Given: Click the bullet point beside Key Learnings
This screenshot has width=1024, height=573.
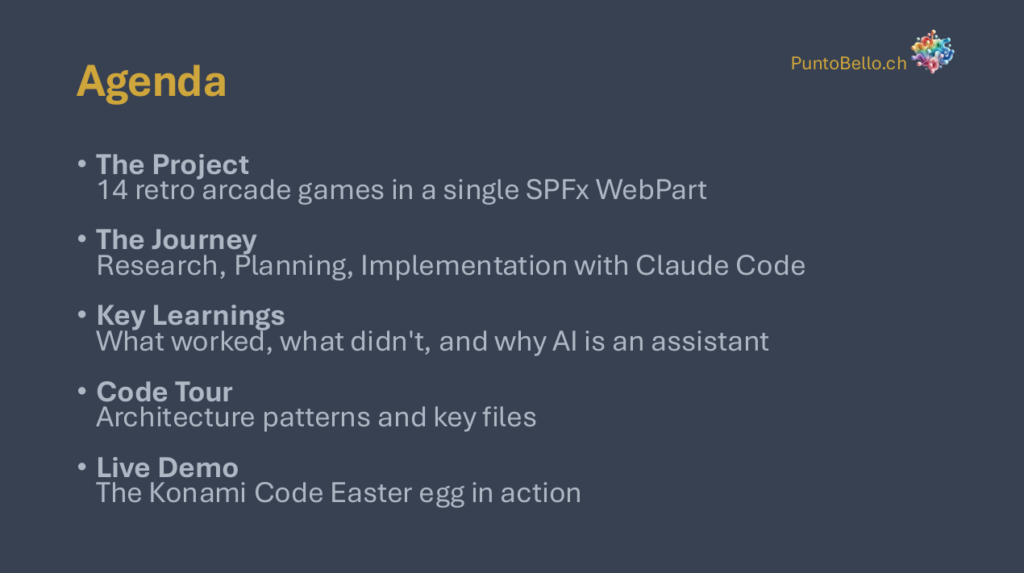Looking at the screenshot, I should [81, 315].
